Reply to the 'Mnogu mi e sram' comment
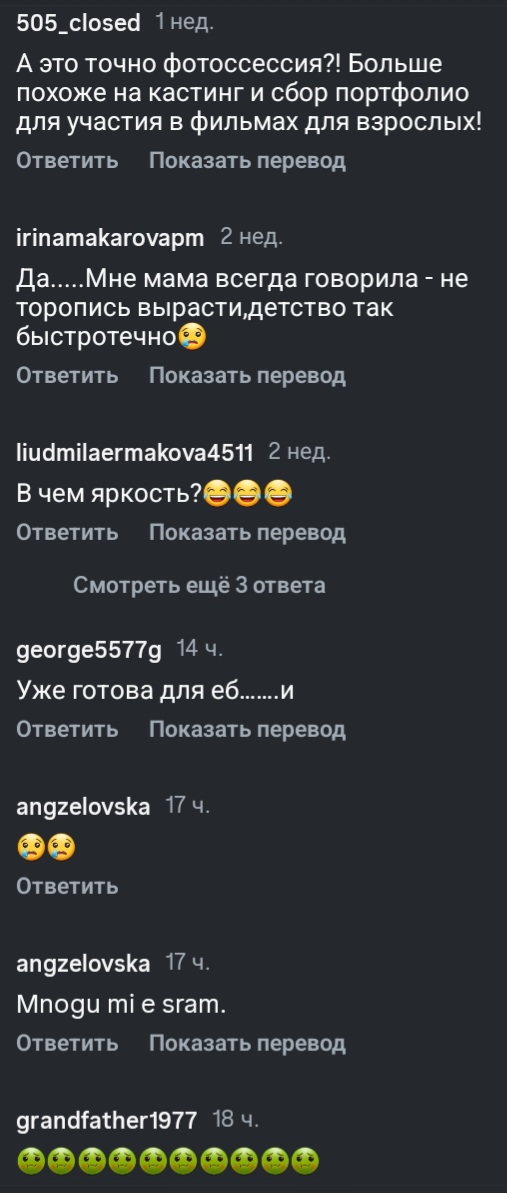The height and width of the screenshot is (1193, 507). (67, 1043)
